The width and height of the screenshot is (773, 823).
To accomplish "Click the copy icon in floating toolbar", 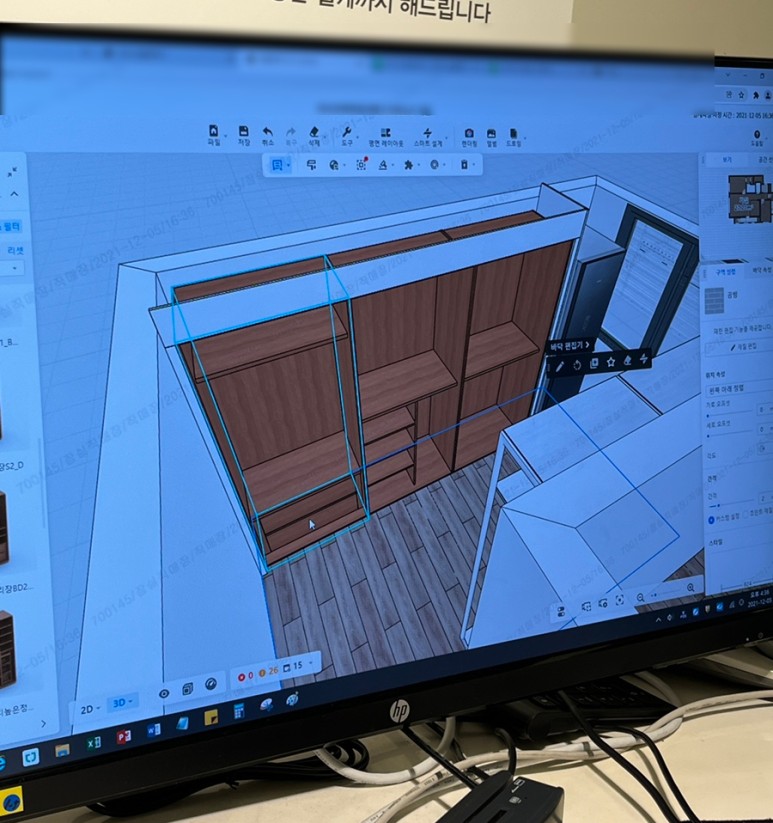I will (594, 363).
